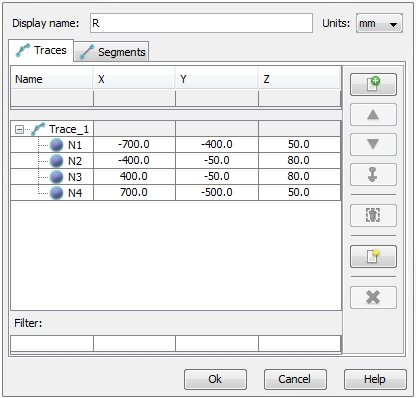416x398 pixels.
Task: Click the Name column header
Action: click(52, 79)
